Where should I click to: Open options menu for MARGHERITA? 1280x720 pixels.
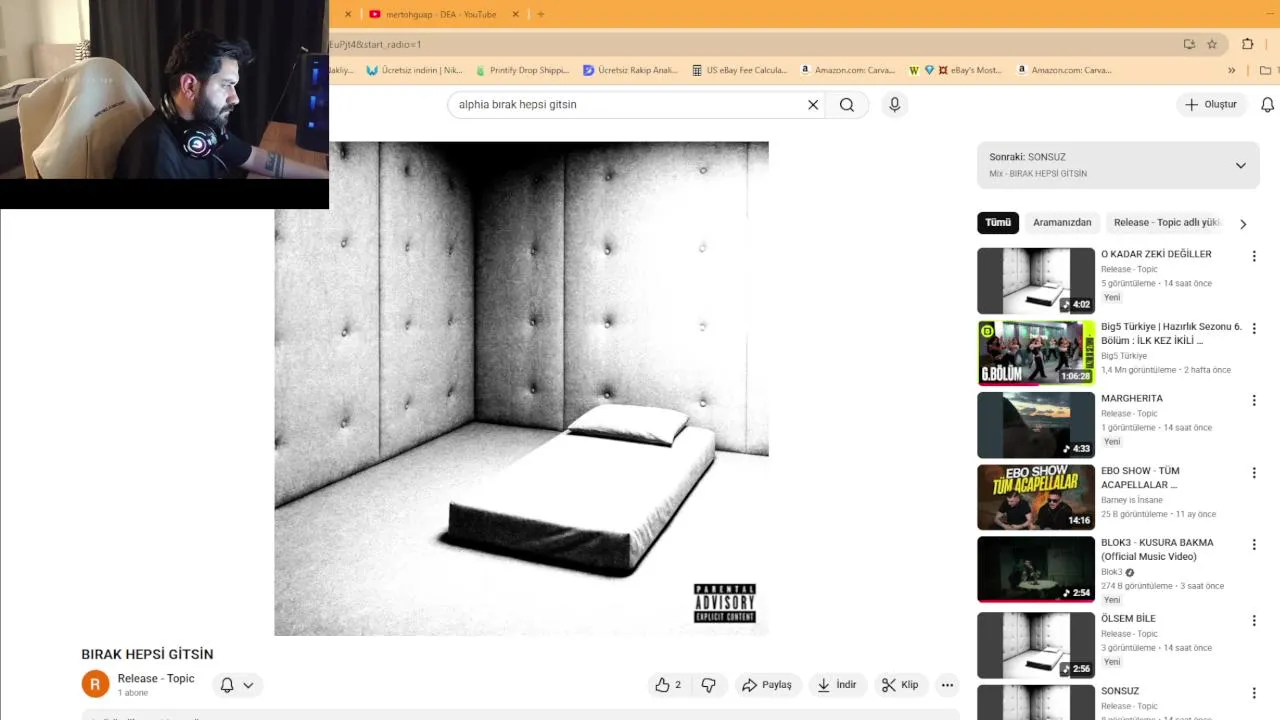1254,401
